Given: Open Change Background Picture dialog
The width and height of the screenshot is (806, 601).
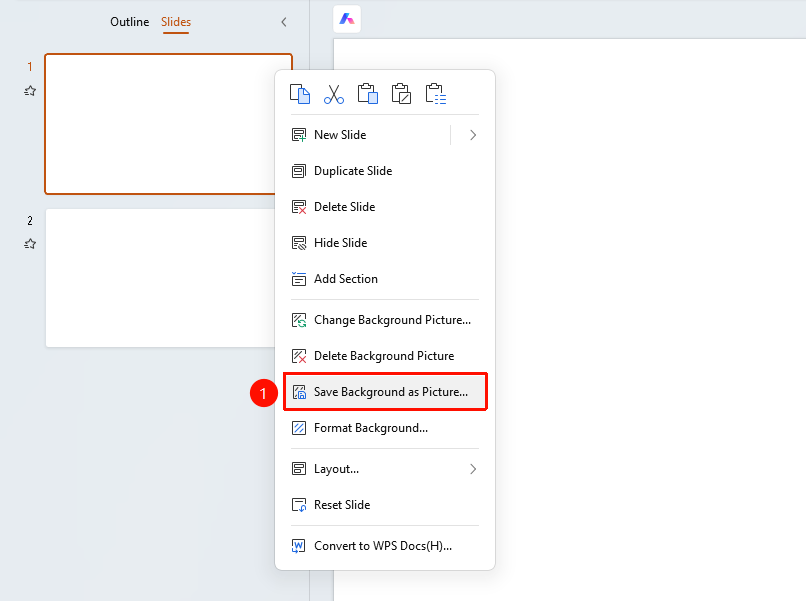Looking at the screenshot, I should pyautogui.click(x=385, y=320).
